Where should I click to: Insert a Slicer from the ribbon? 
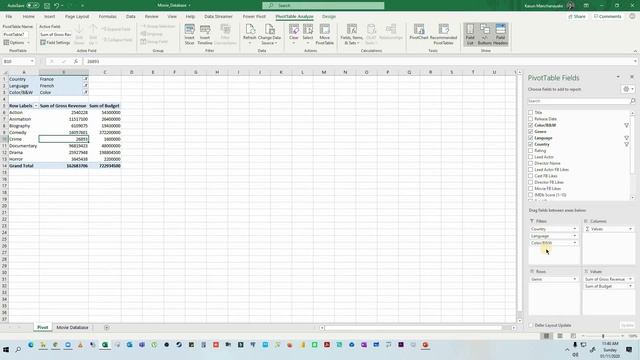pos(189,34)
